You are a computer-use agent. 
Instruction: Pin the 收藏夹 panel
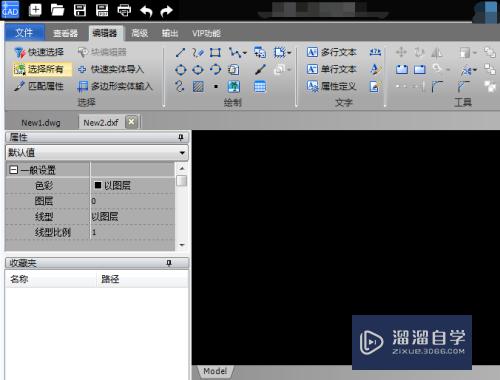169,263
